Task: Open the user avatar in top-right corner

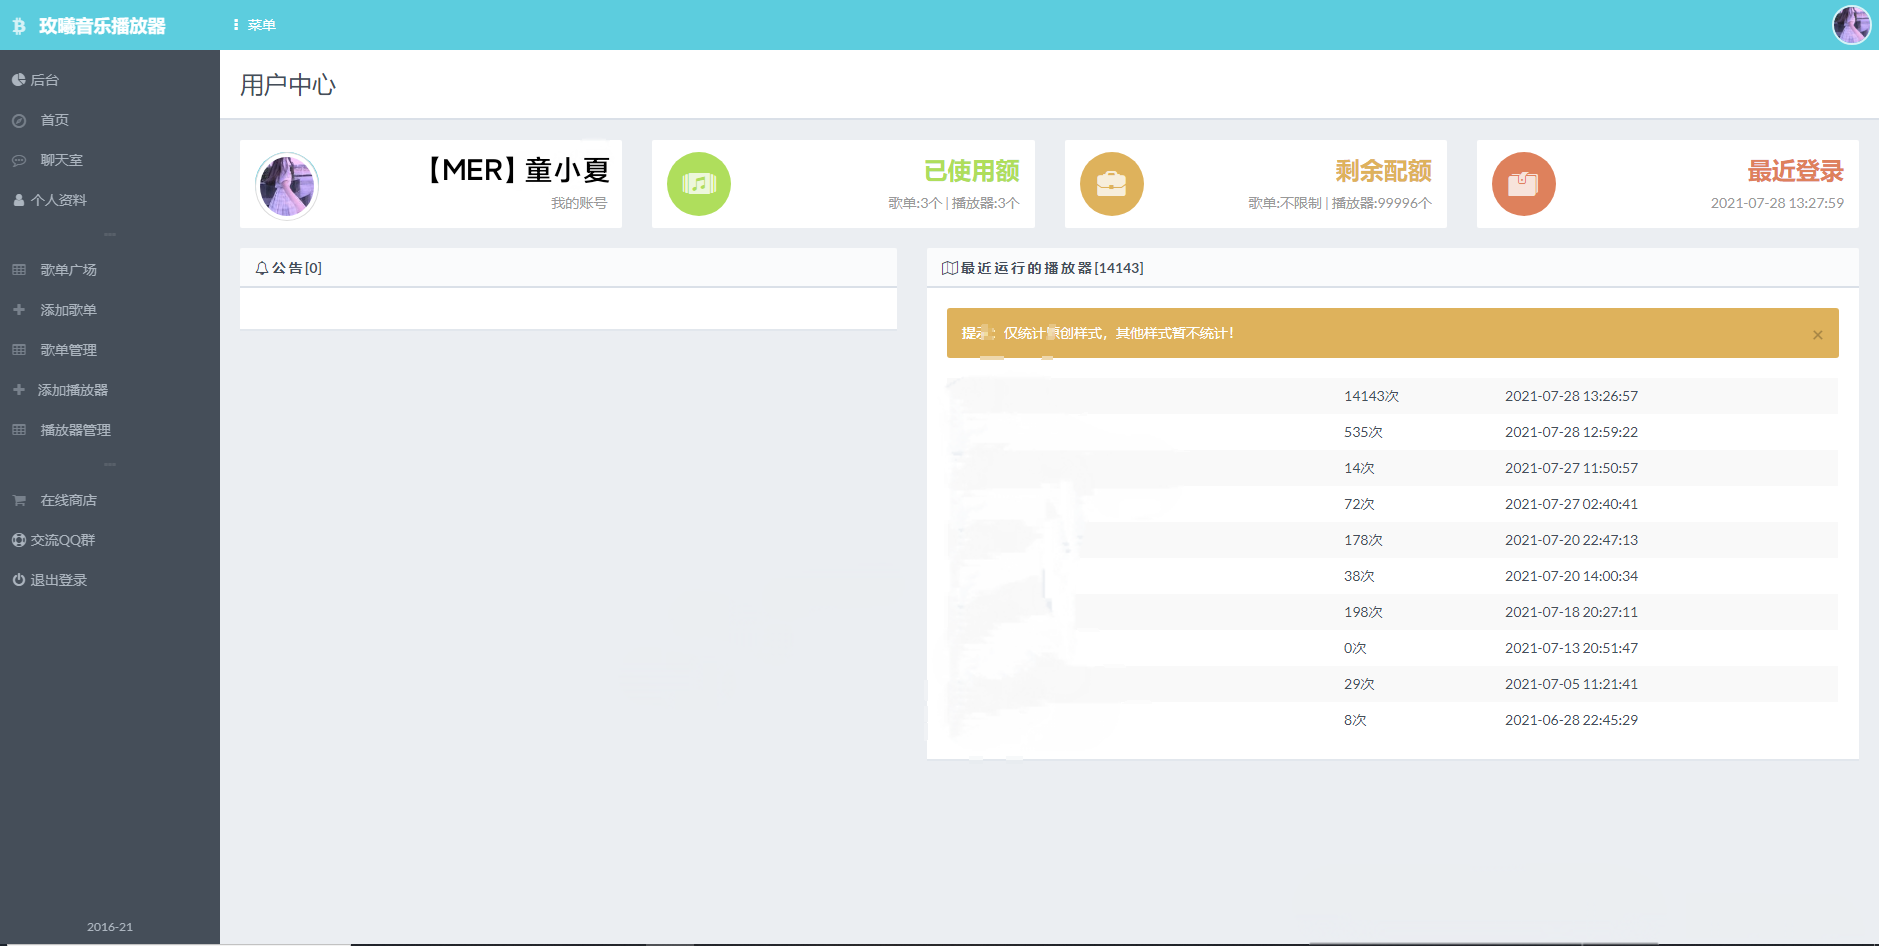Action: (1851, 25)
